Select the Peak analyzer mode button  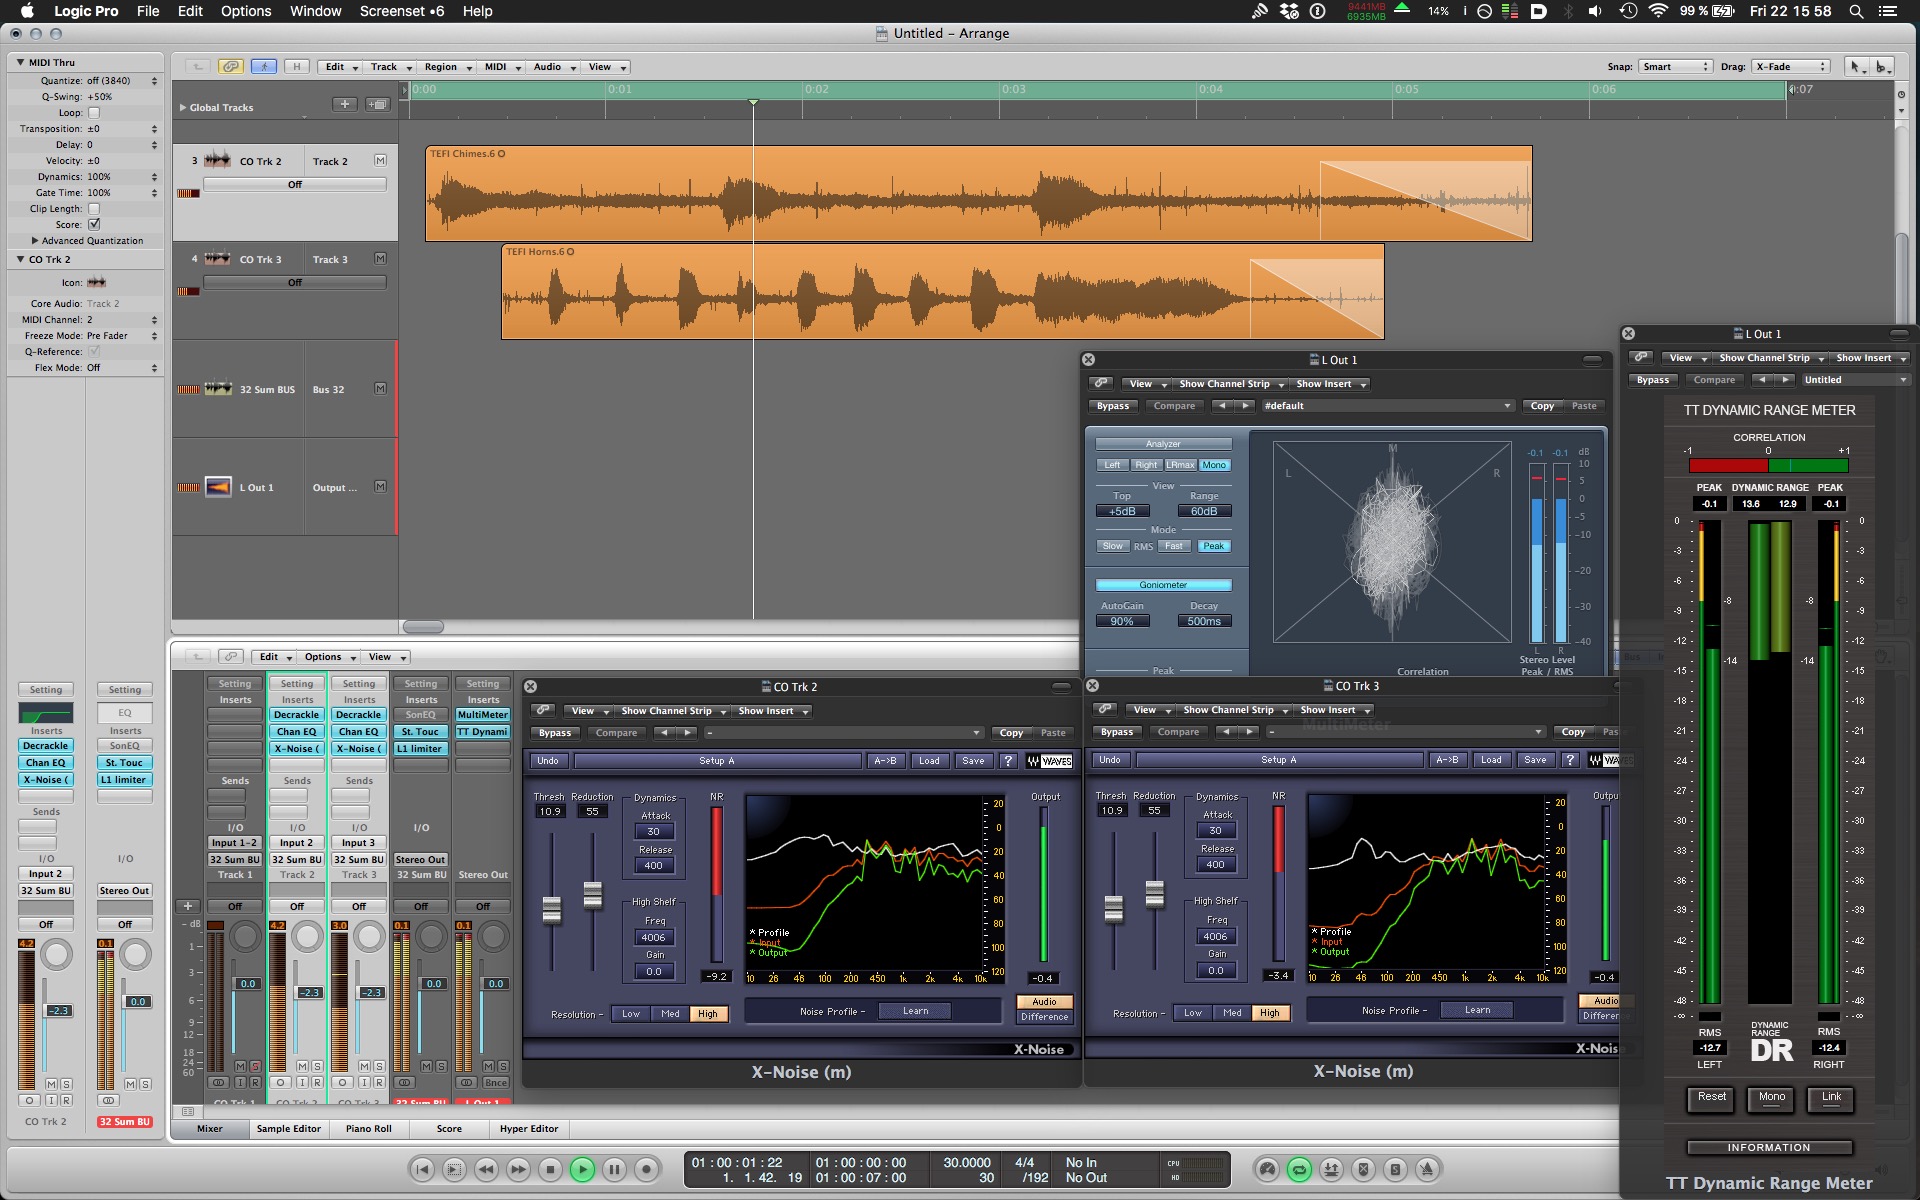tap(1213, 546)
